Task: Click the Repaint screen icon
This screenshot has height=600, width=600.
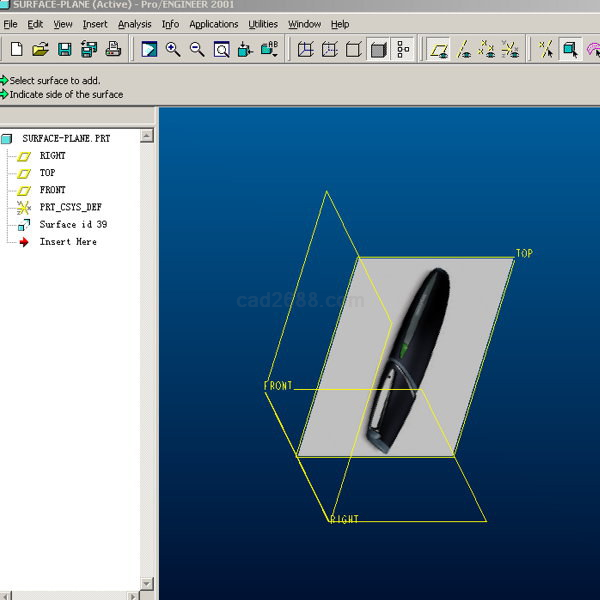Action: pos(149,49)
